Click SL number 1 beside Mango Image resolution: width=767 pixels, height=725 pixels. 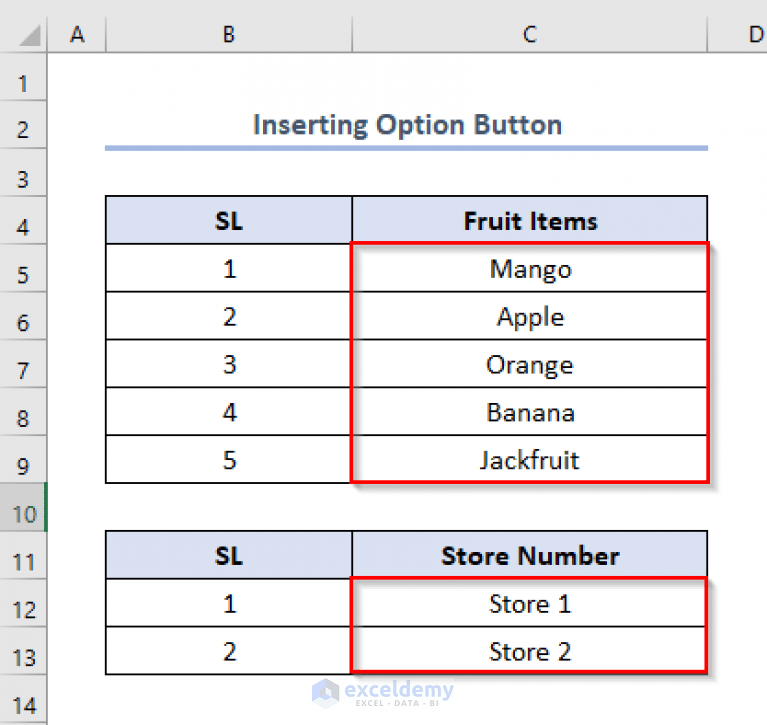229,269
